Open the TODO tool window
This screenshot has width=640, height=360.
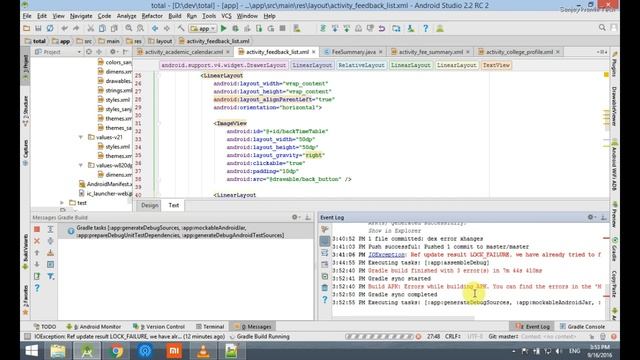tap(45, 327)
